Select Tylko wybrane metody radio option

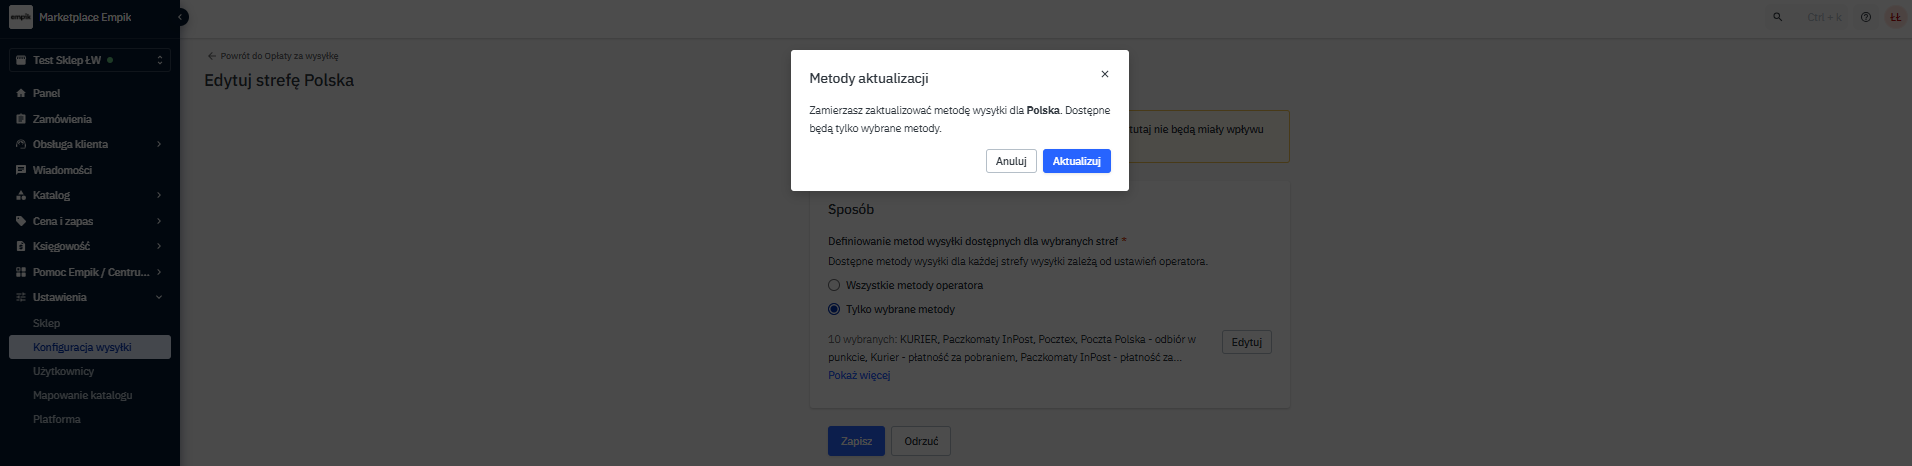[x=834, y=309]
